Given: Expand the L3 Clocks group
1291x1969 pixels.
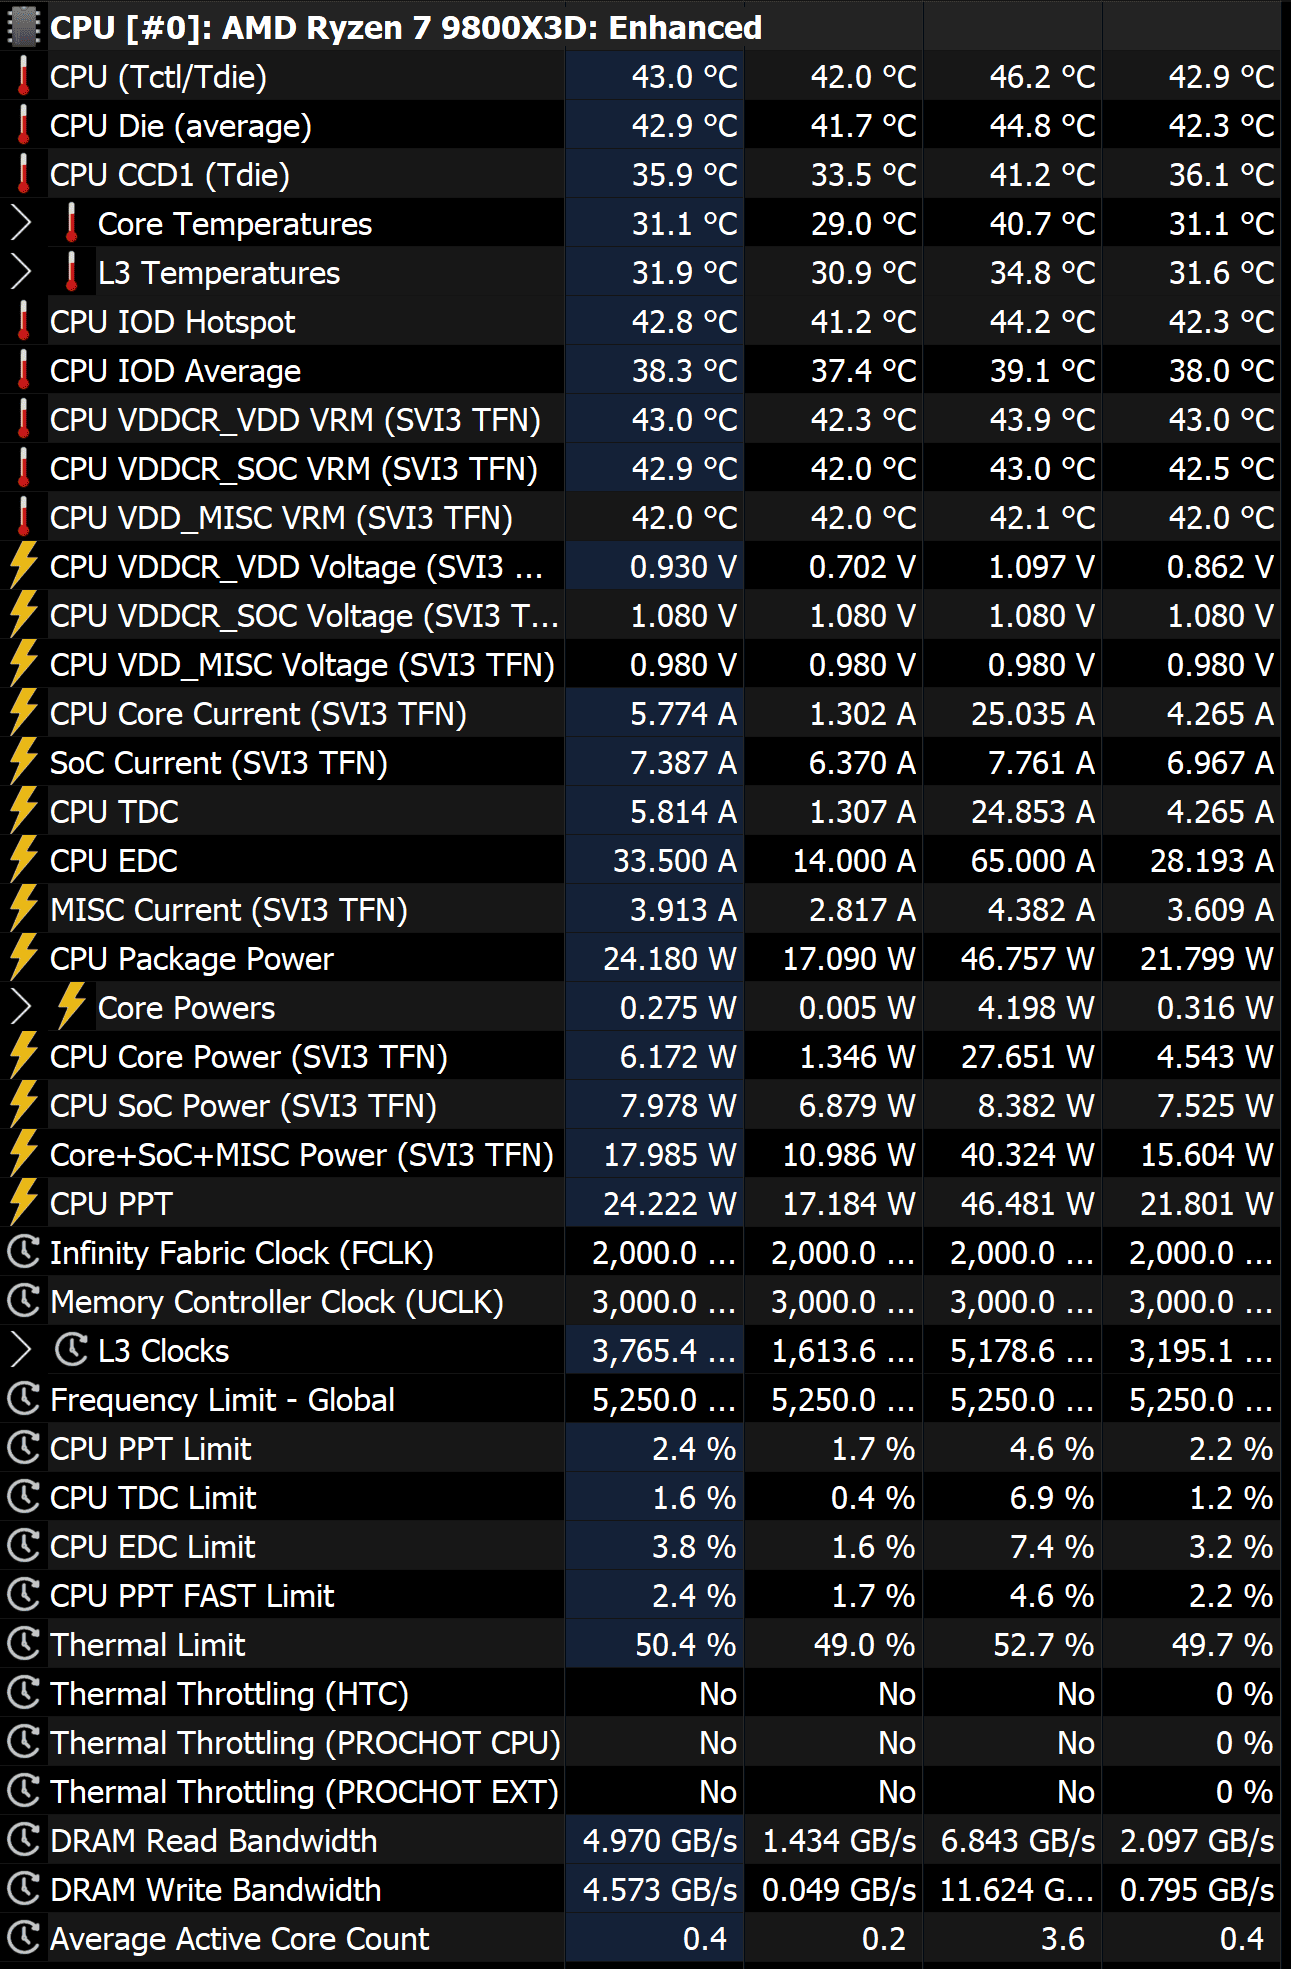Looking at the screenshot, I should coord(21,1350).
